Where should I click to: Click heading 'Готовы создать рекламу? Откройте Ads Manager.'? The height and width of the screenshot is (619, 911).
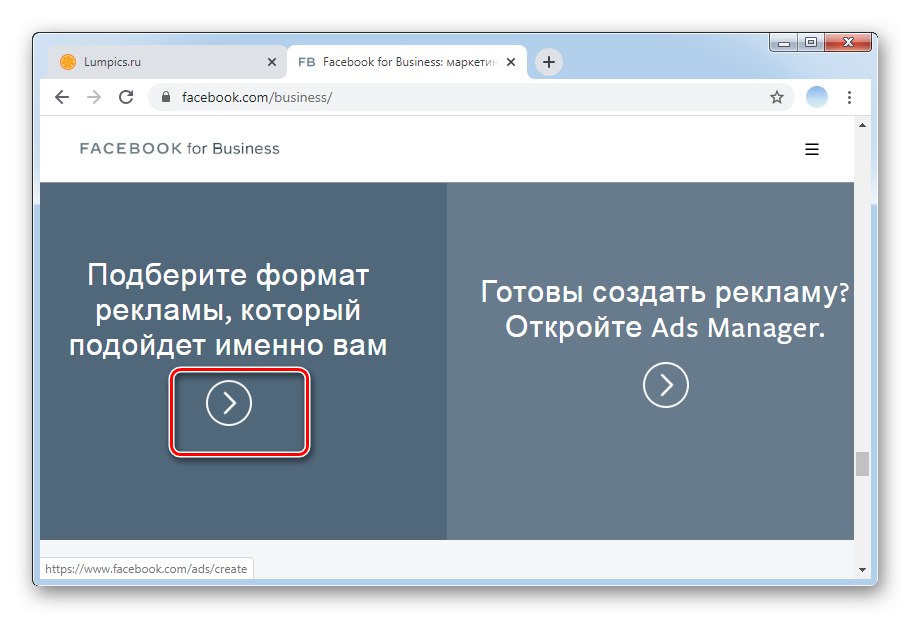pos(665,309)
